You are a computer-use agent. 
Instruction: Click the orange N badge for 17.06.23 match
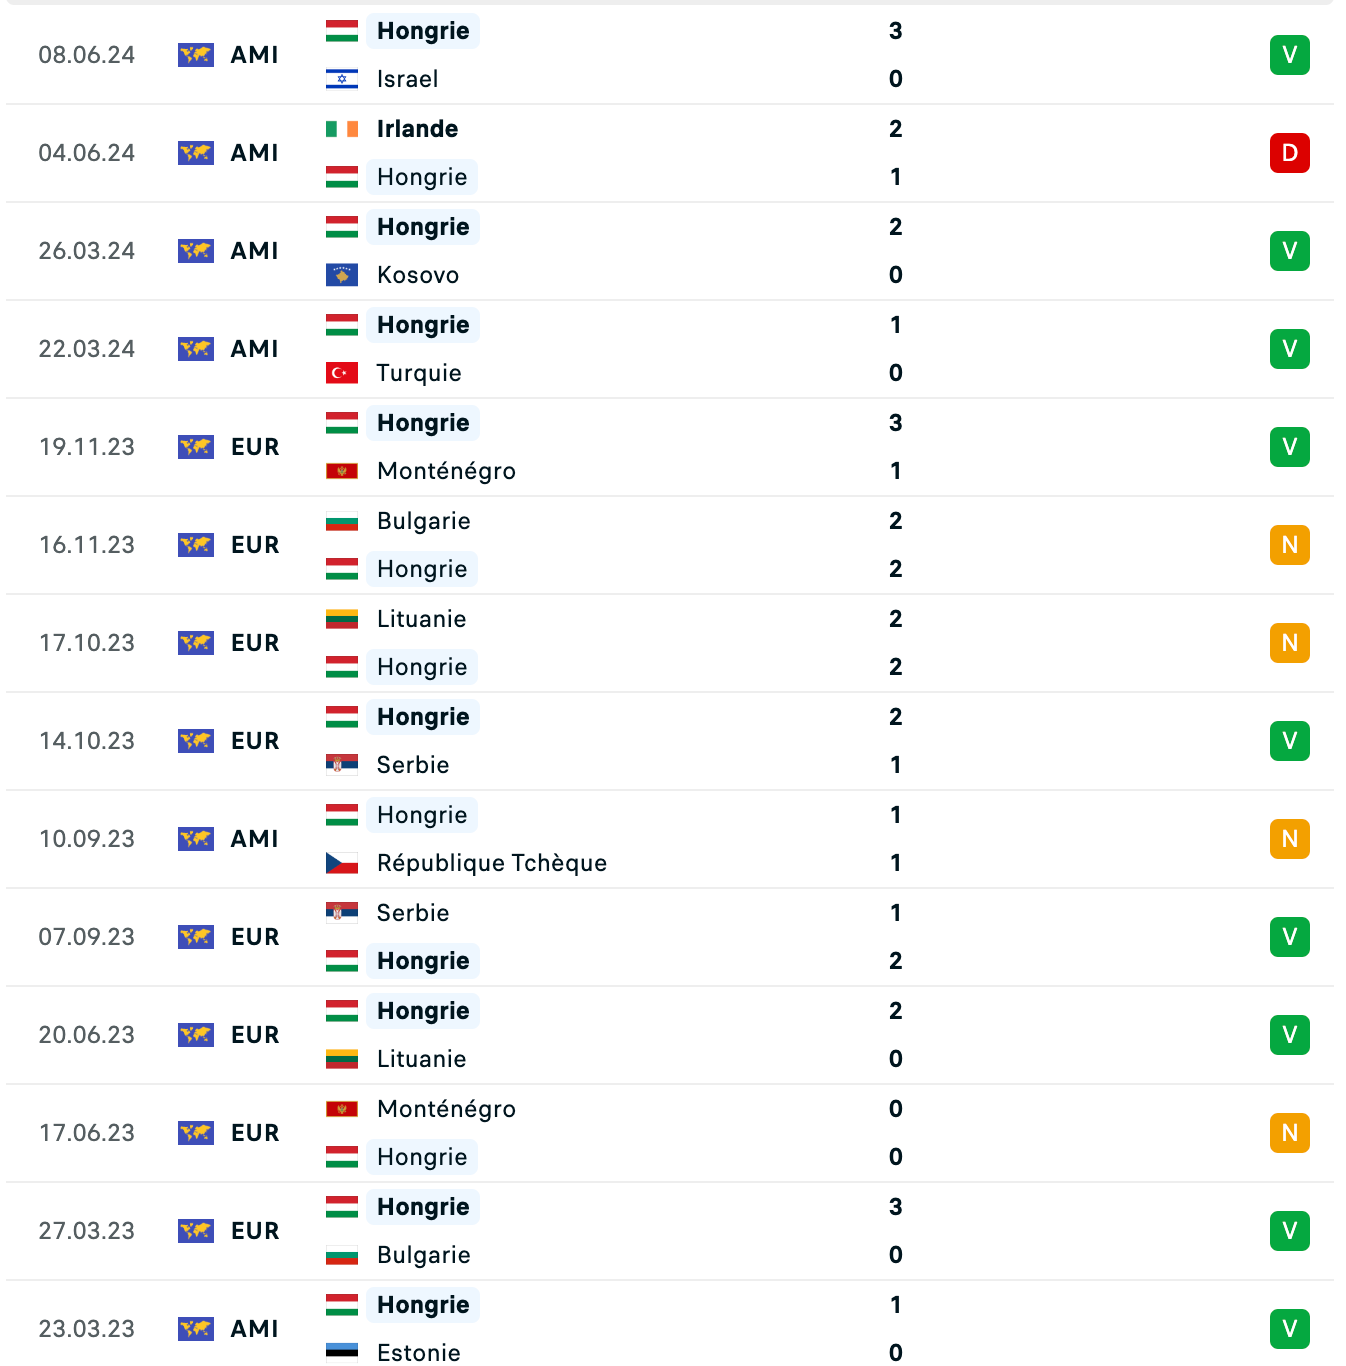click(1289, 1133)
